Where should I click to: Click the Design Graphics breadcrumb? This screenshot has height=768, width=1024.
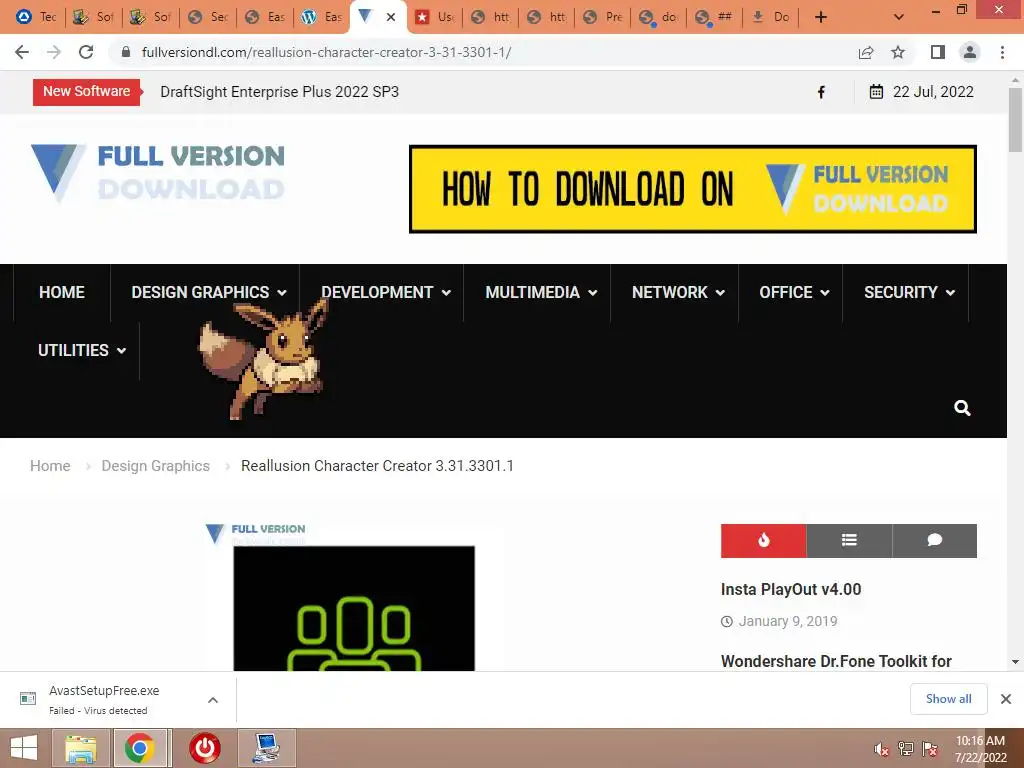point(155,466)
